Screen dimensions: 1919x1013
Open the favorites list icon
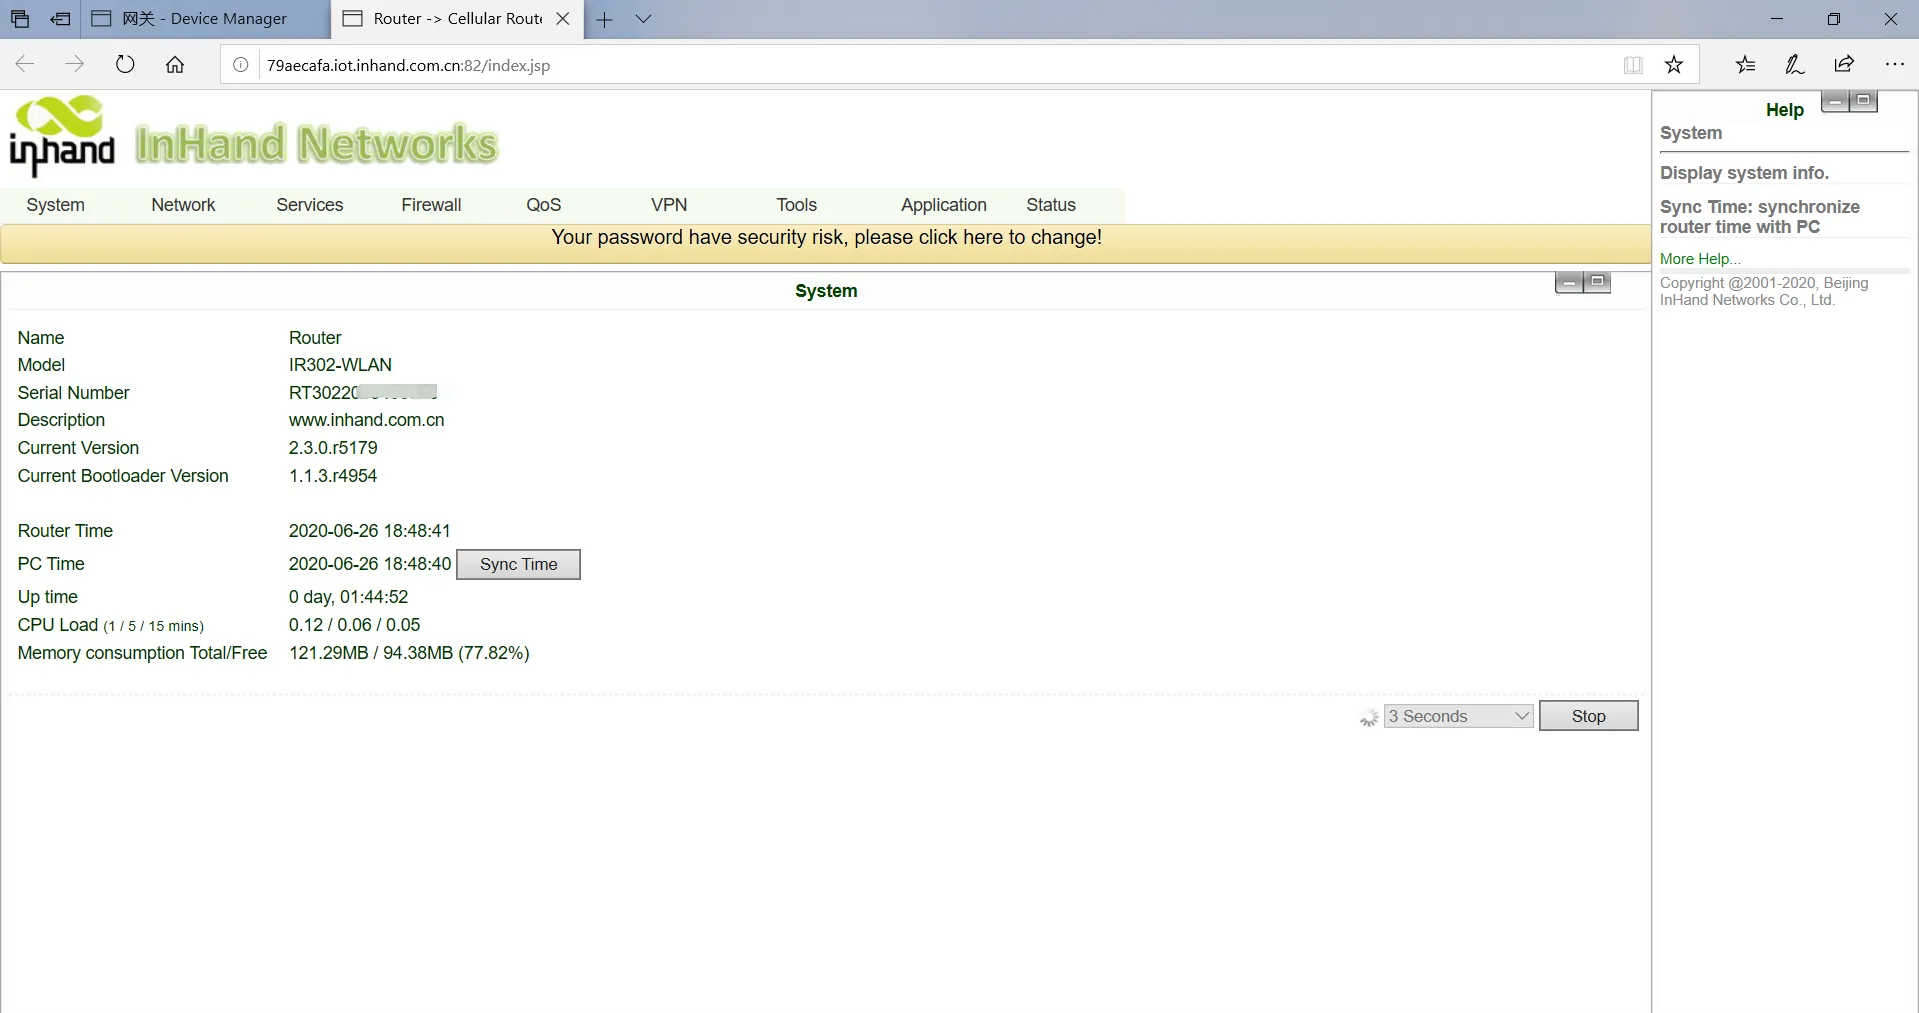point(1745,65)
